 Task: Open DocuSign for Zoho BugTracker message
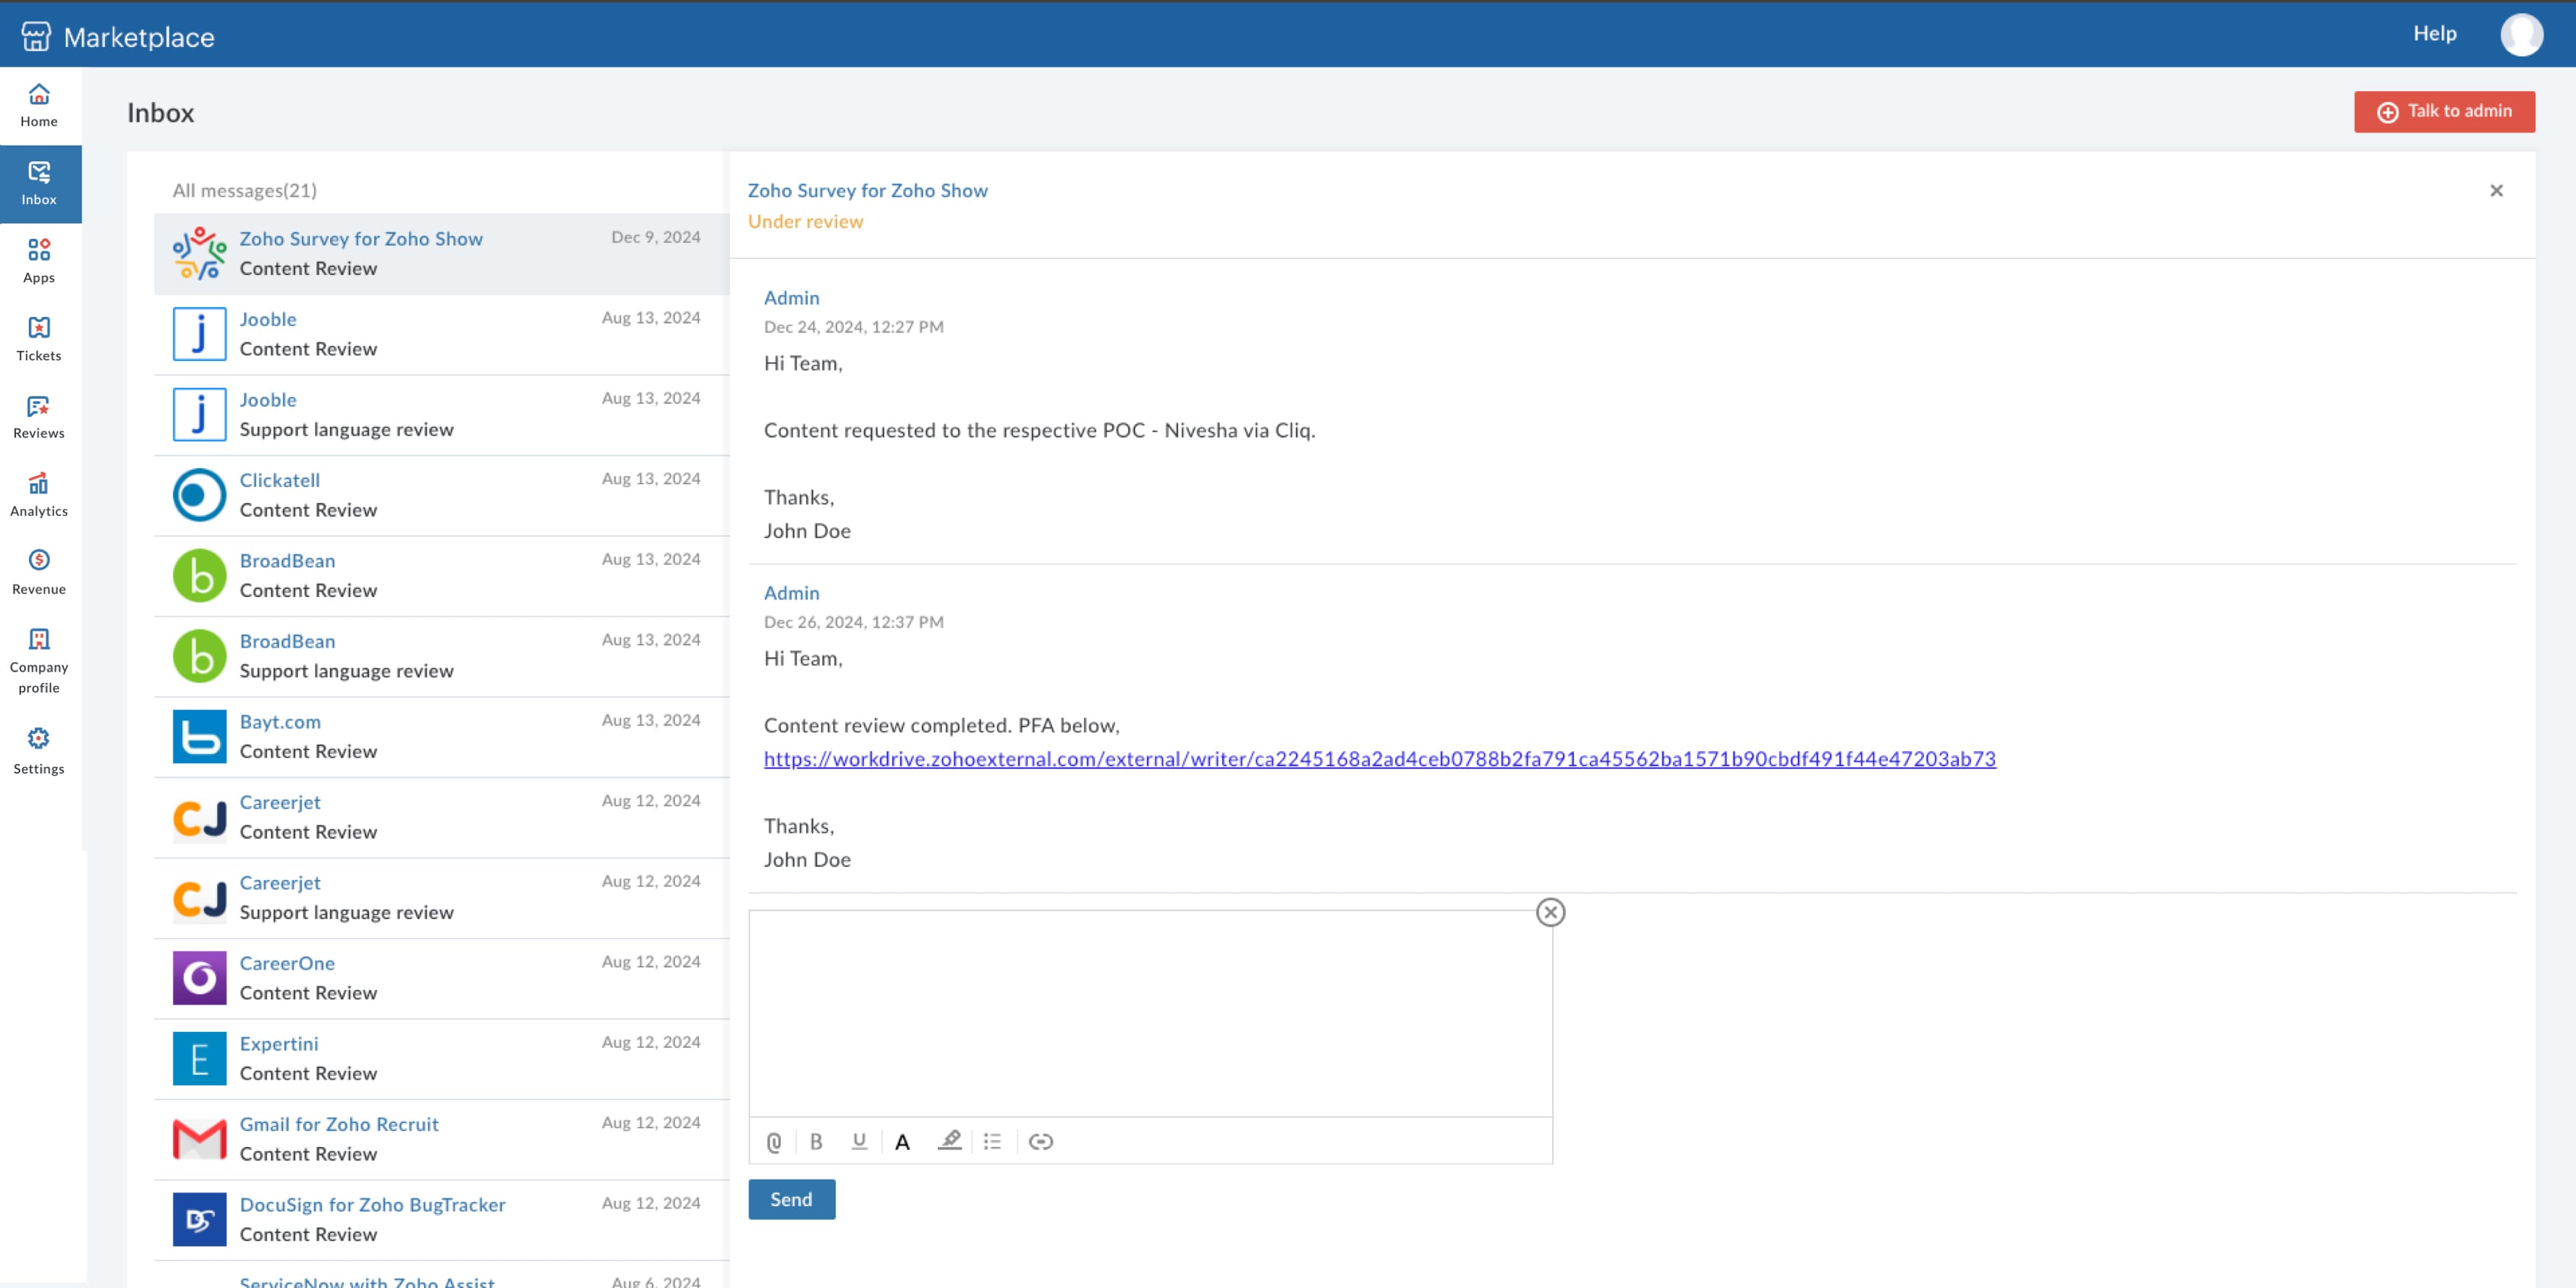(441, 1220)
